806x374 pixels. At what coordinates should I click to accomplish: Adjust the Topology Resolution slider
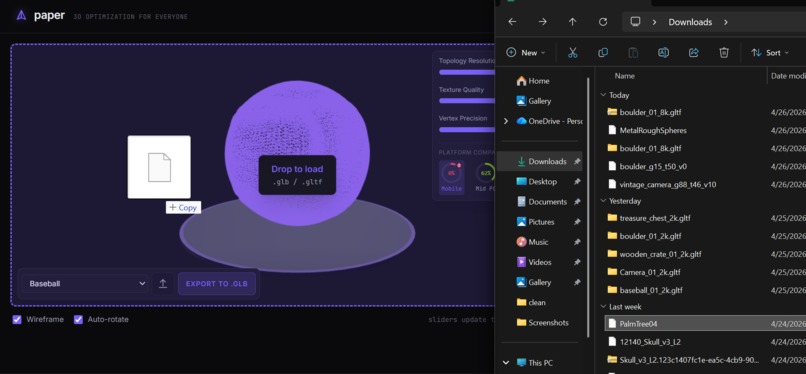click(466, 72)
